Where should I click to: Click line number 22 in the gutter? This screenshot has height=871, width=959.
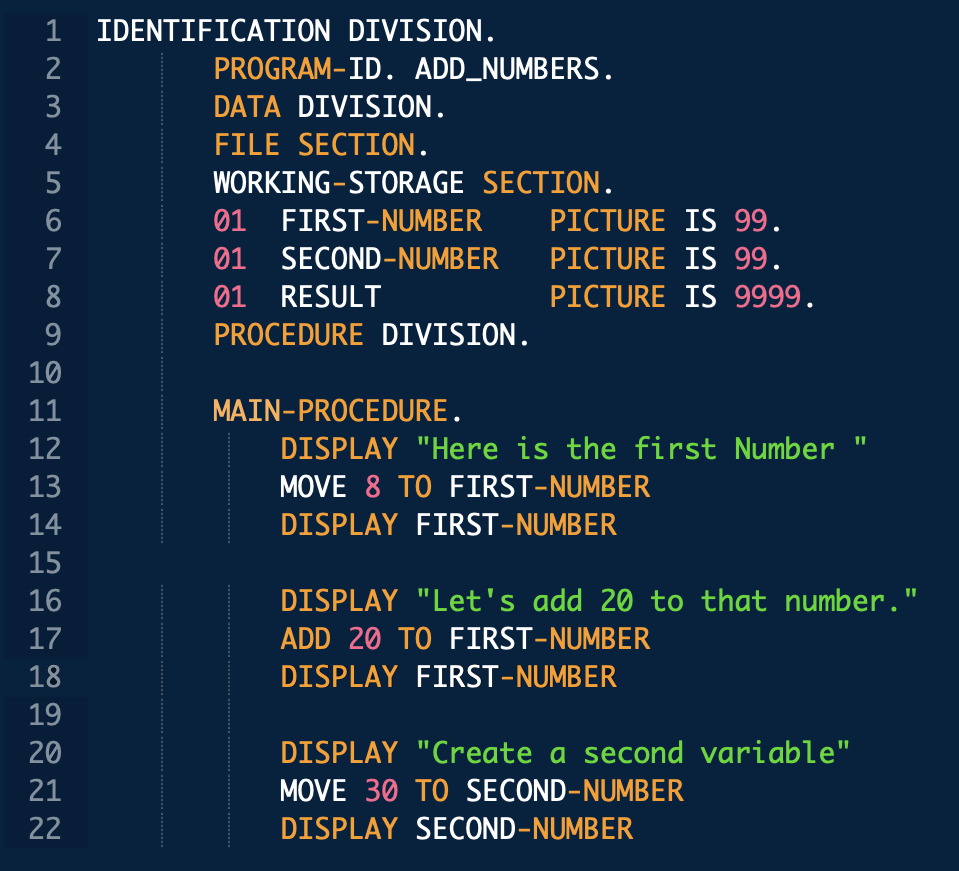44,829
